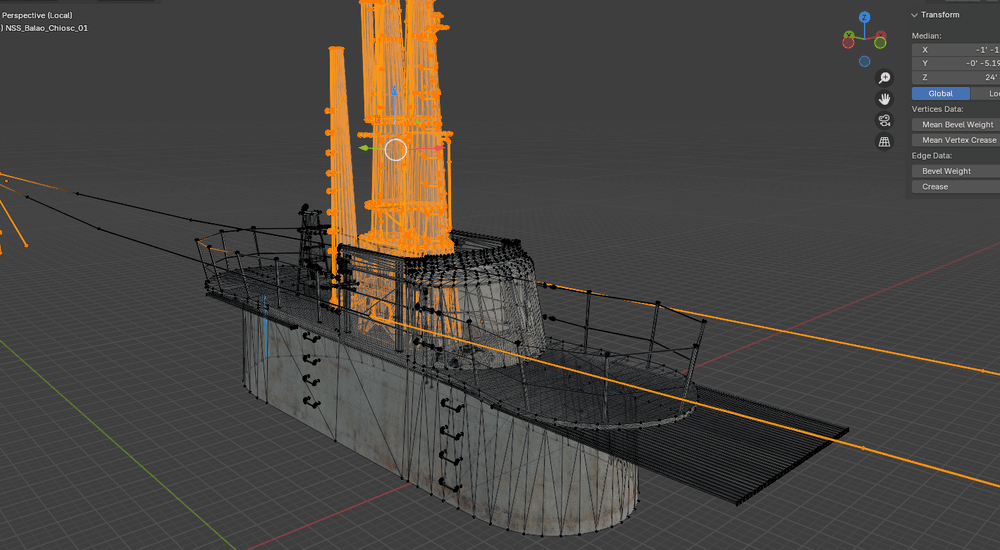Select the Global coordinate toggle
1000x550 pixels.
tap(941, 94)
